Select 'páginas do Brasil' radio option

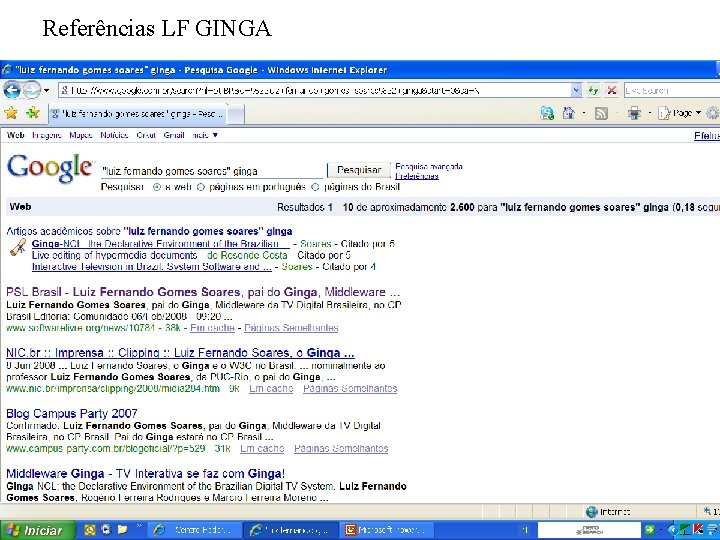click(x=315, y=187)
